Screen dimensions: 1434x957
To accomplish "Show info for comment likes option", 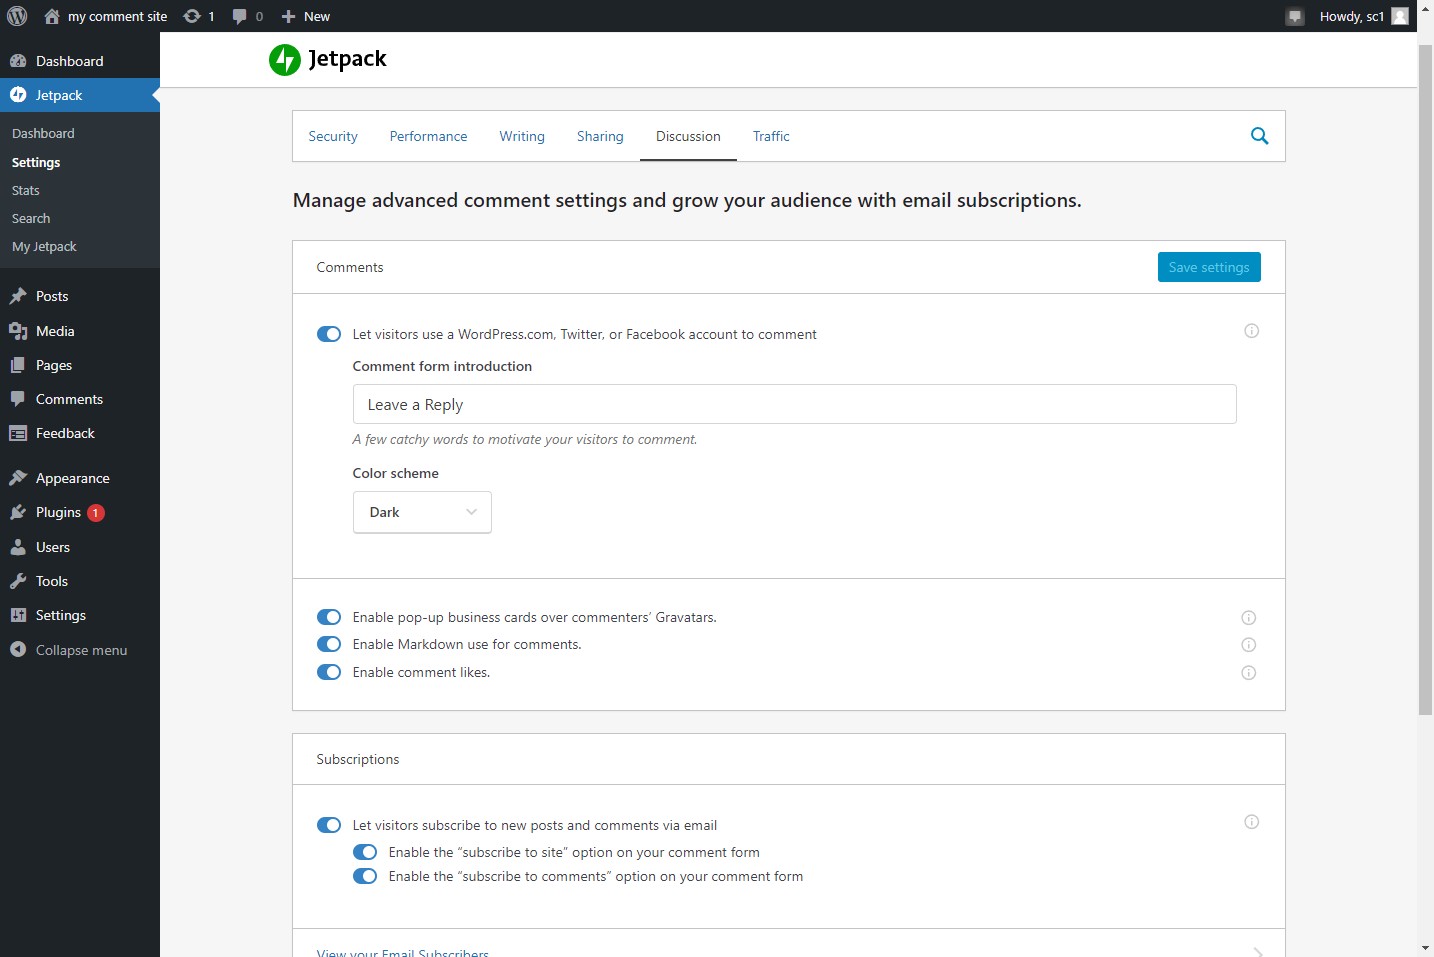I will coord(1248,673).
